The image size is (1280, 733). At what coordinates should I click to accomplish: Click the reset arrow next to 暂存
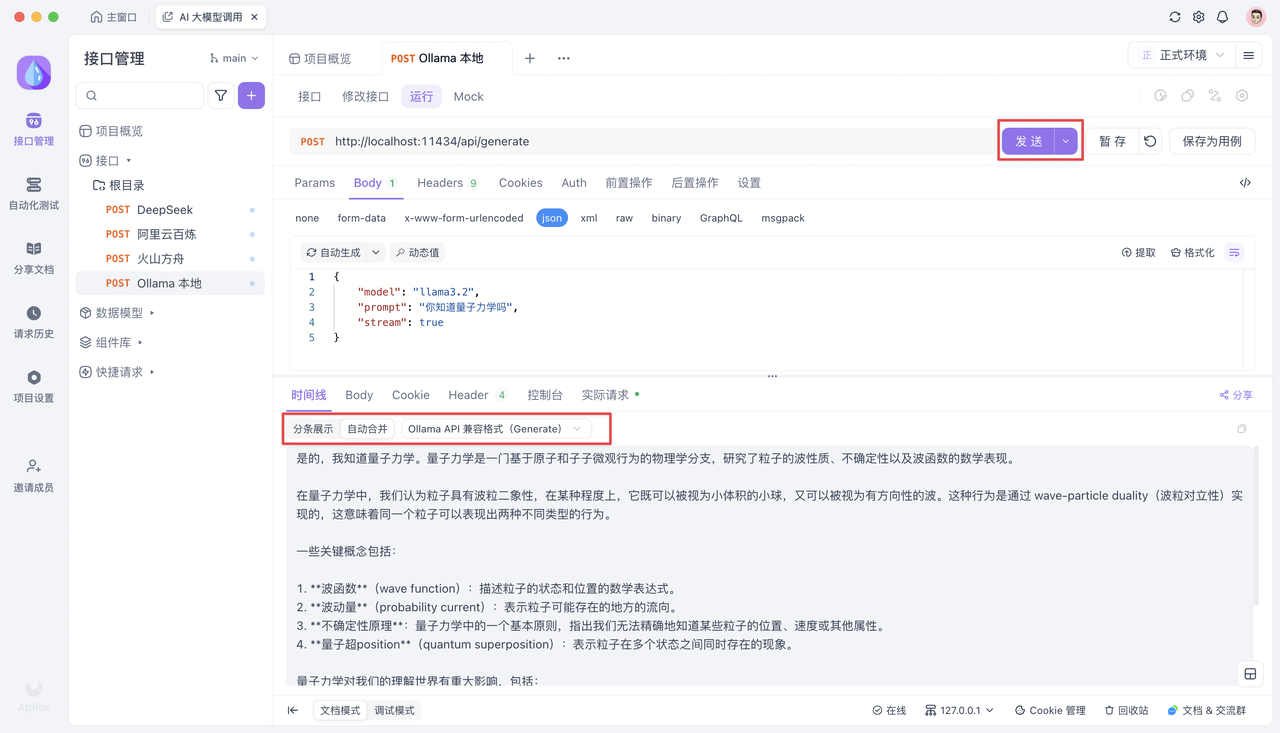click(1150, 141)
